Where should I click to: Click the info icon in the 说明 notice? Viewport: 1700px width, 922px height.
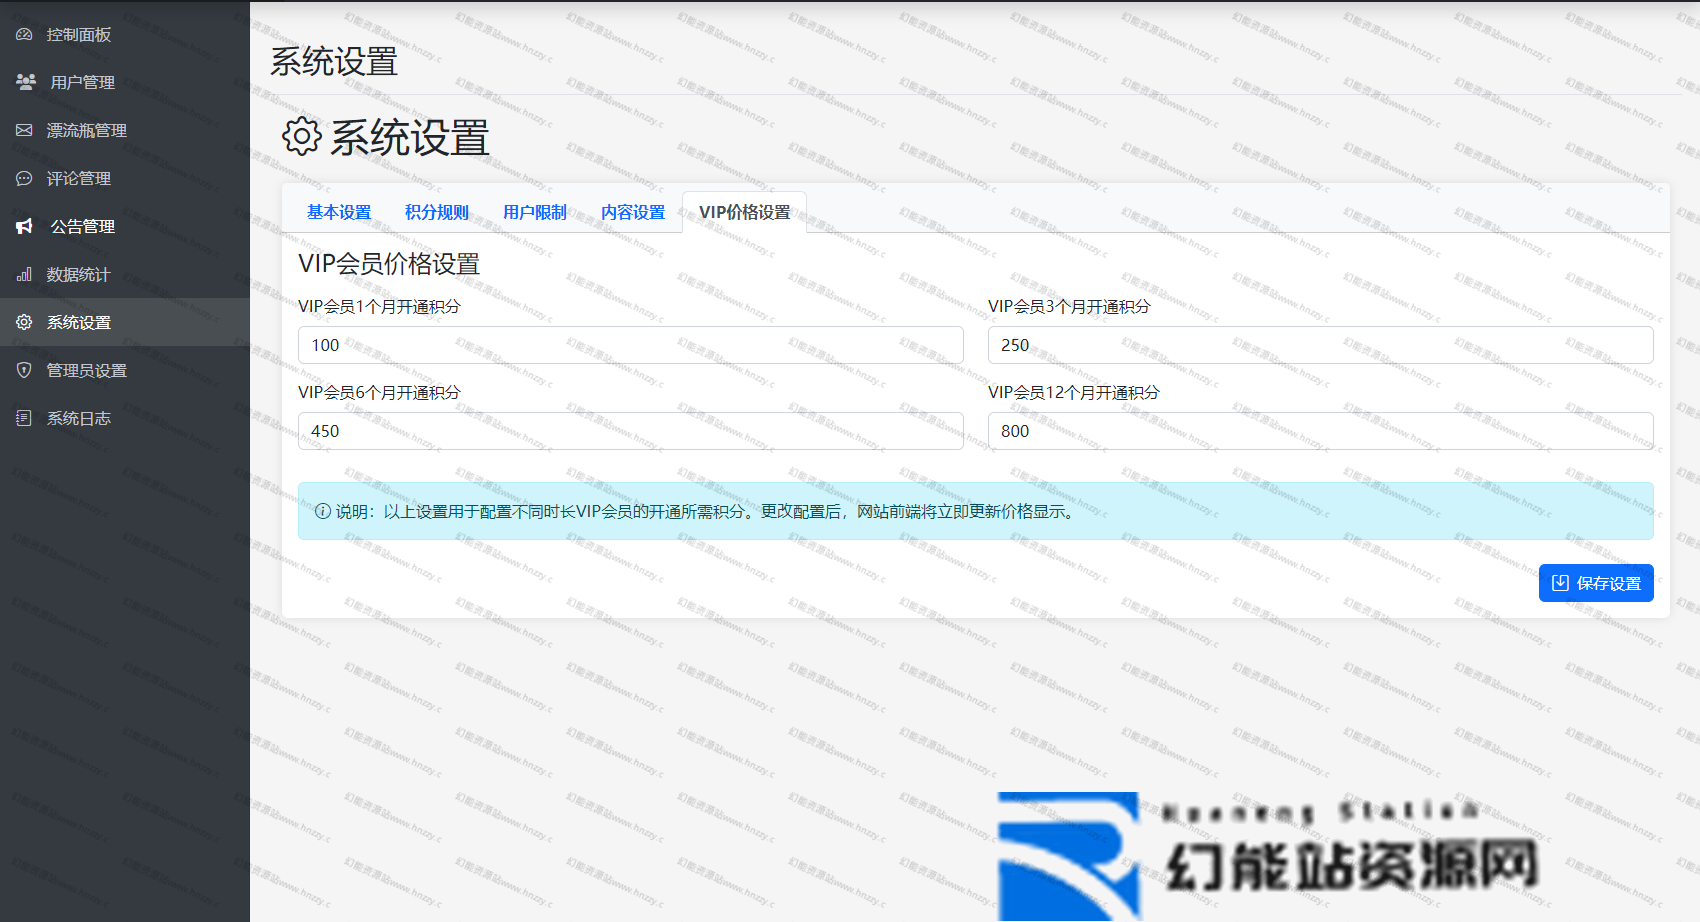pos(323,511)
